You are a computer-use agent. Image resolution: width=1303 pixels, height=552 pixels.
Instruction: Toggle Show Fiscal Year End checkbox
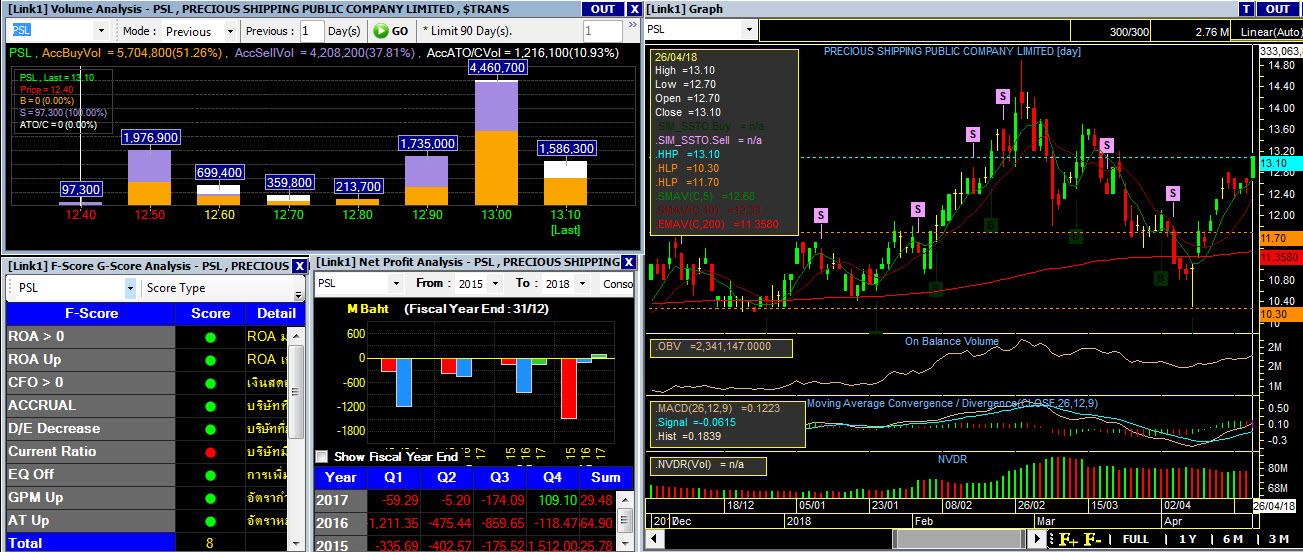coord(322,456)
